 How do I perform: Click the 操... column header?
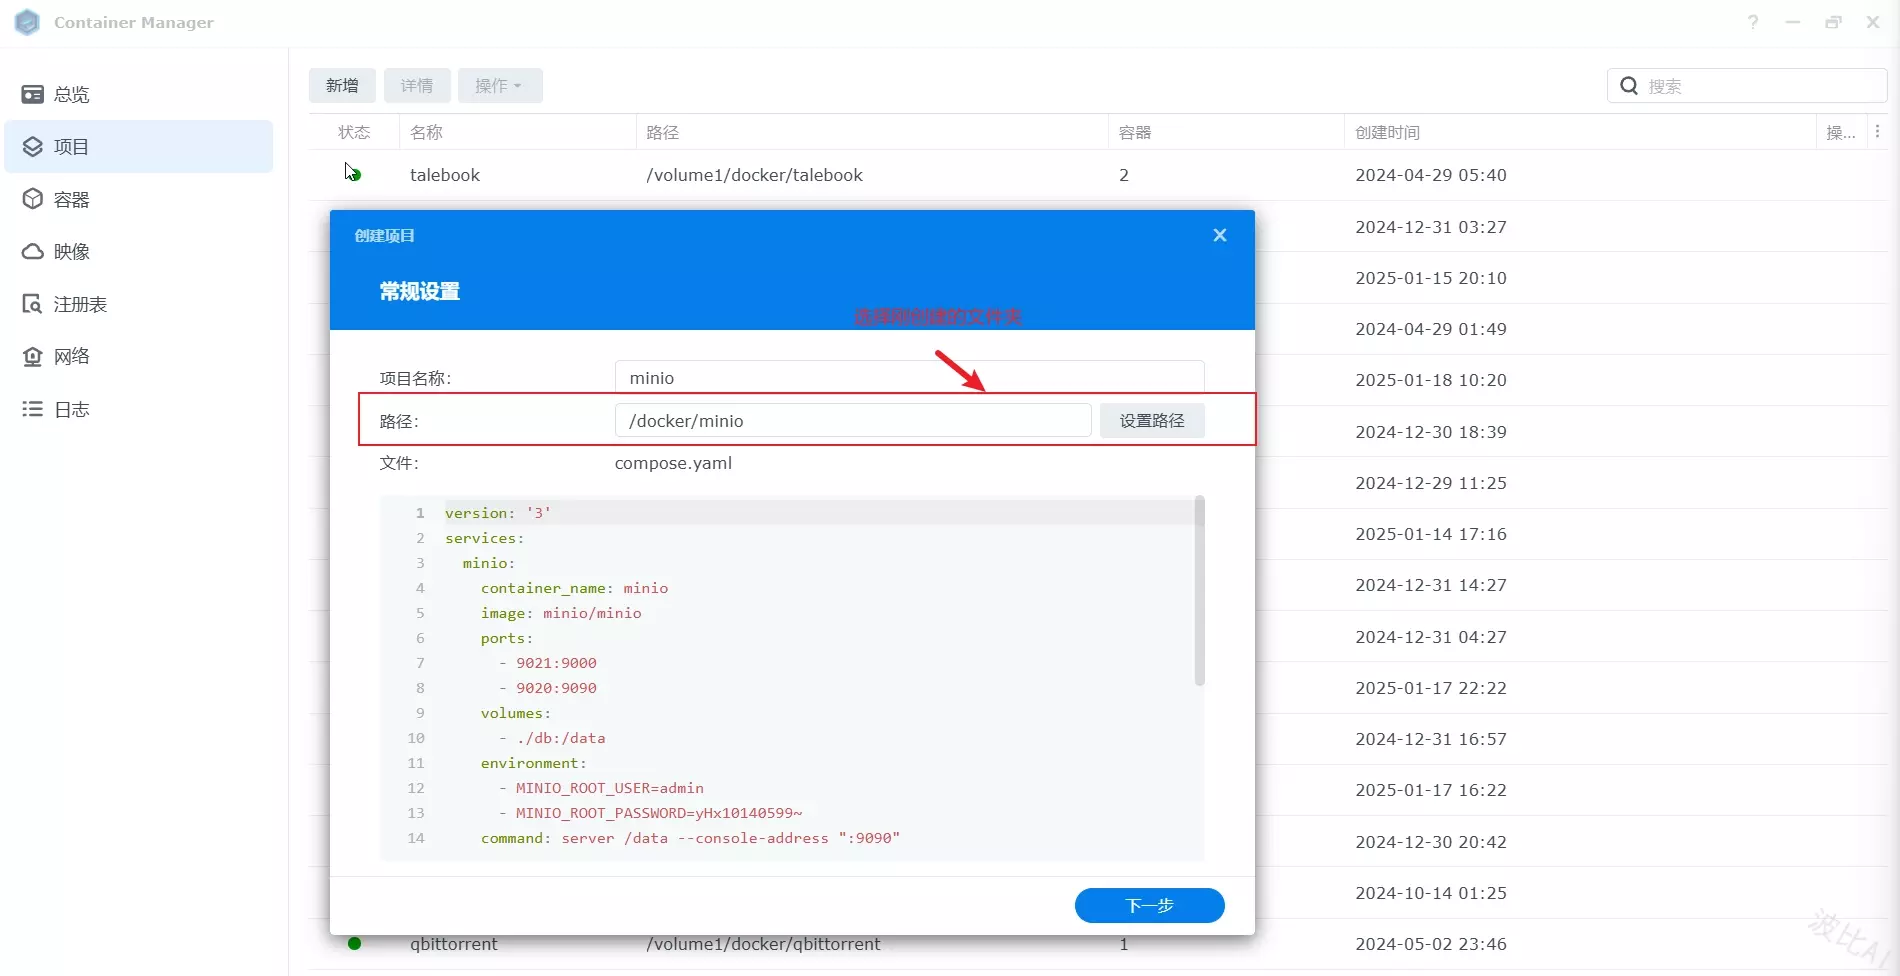point(1841,132)
